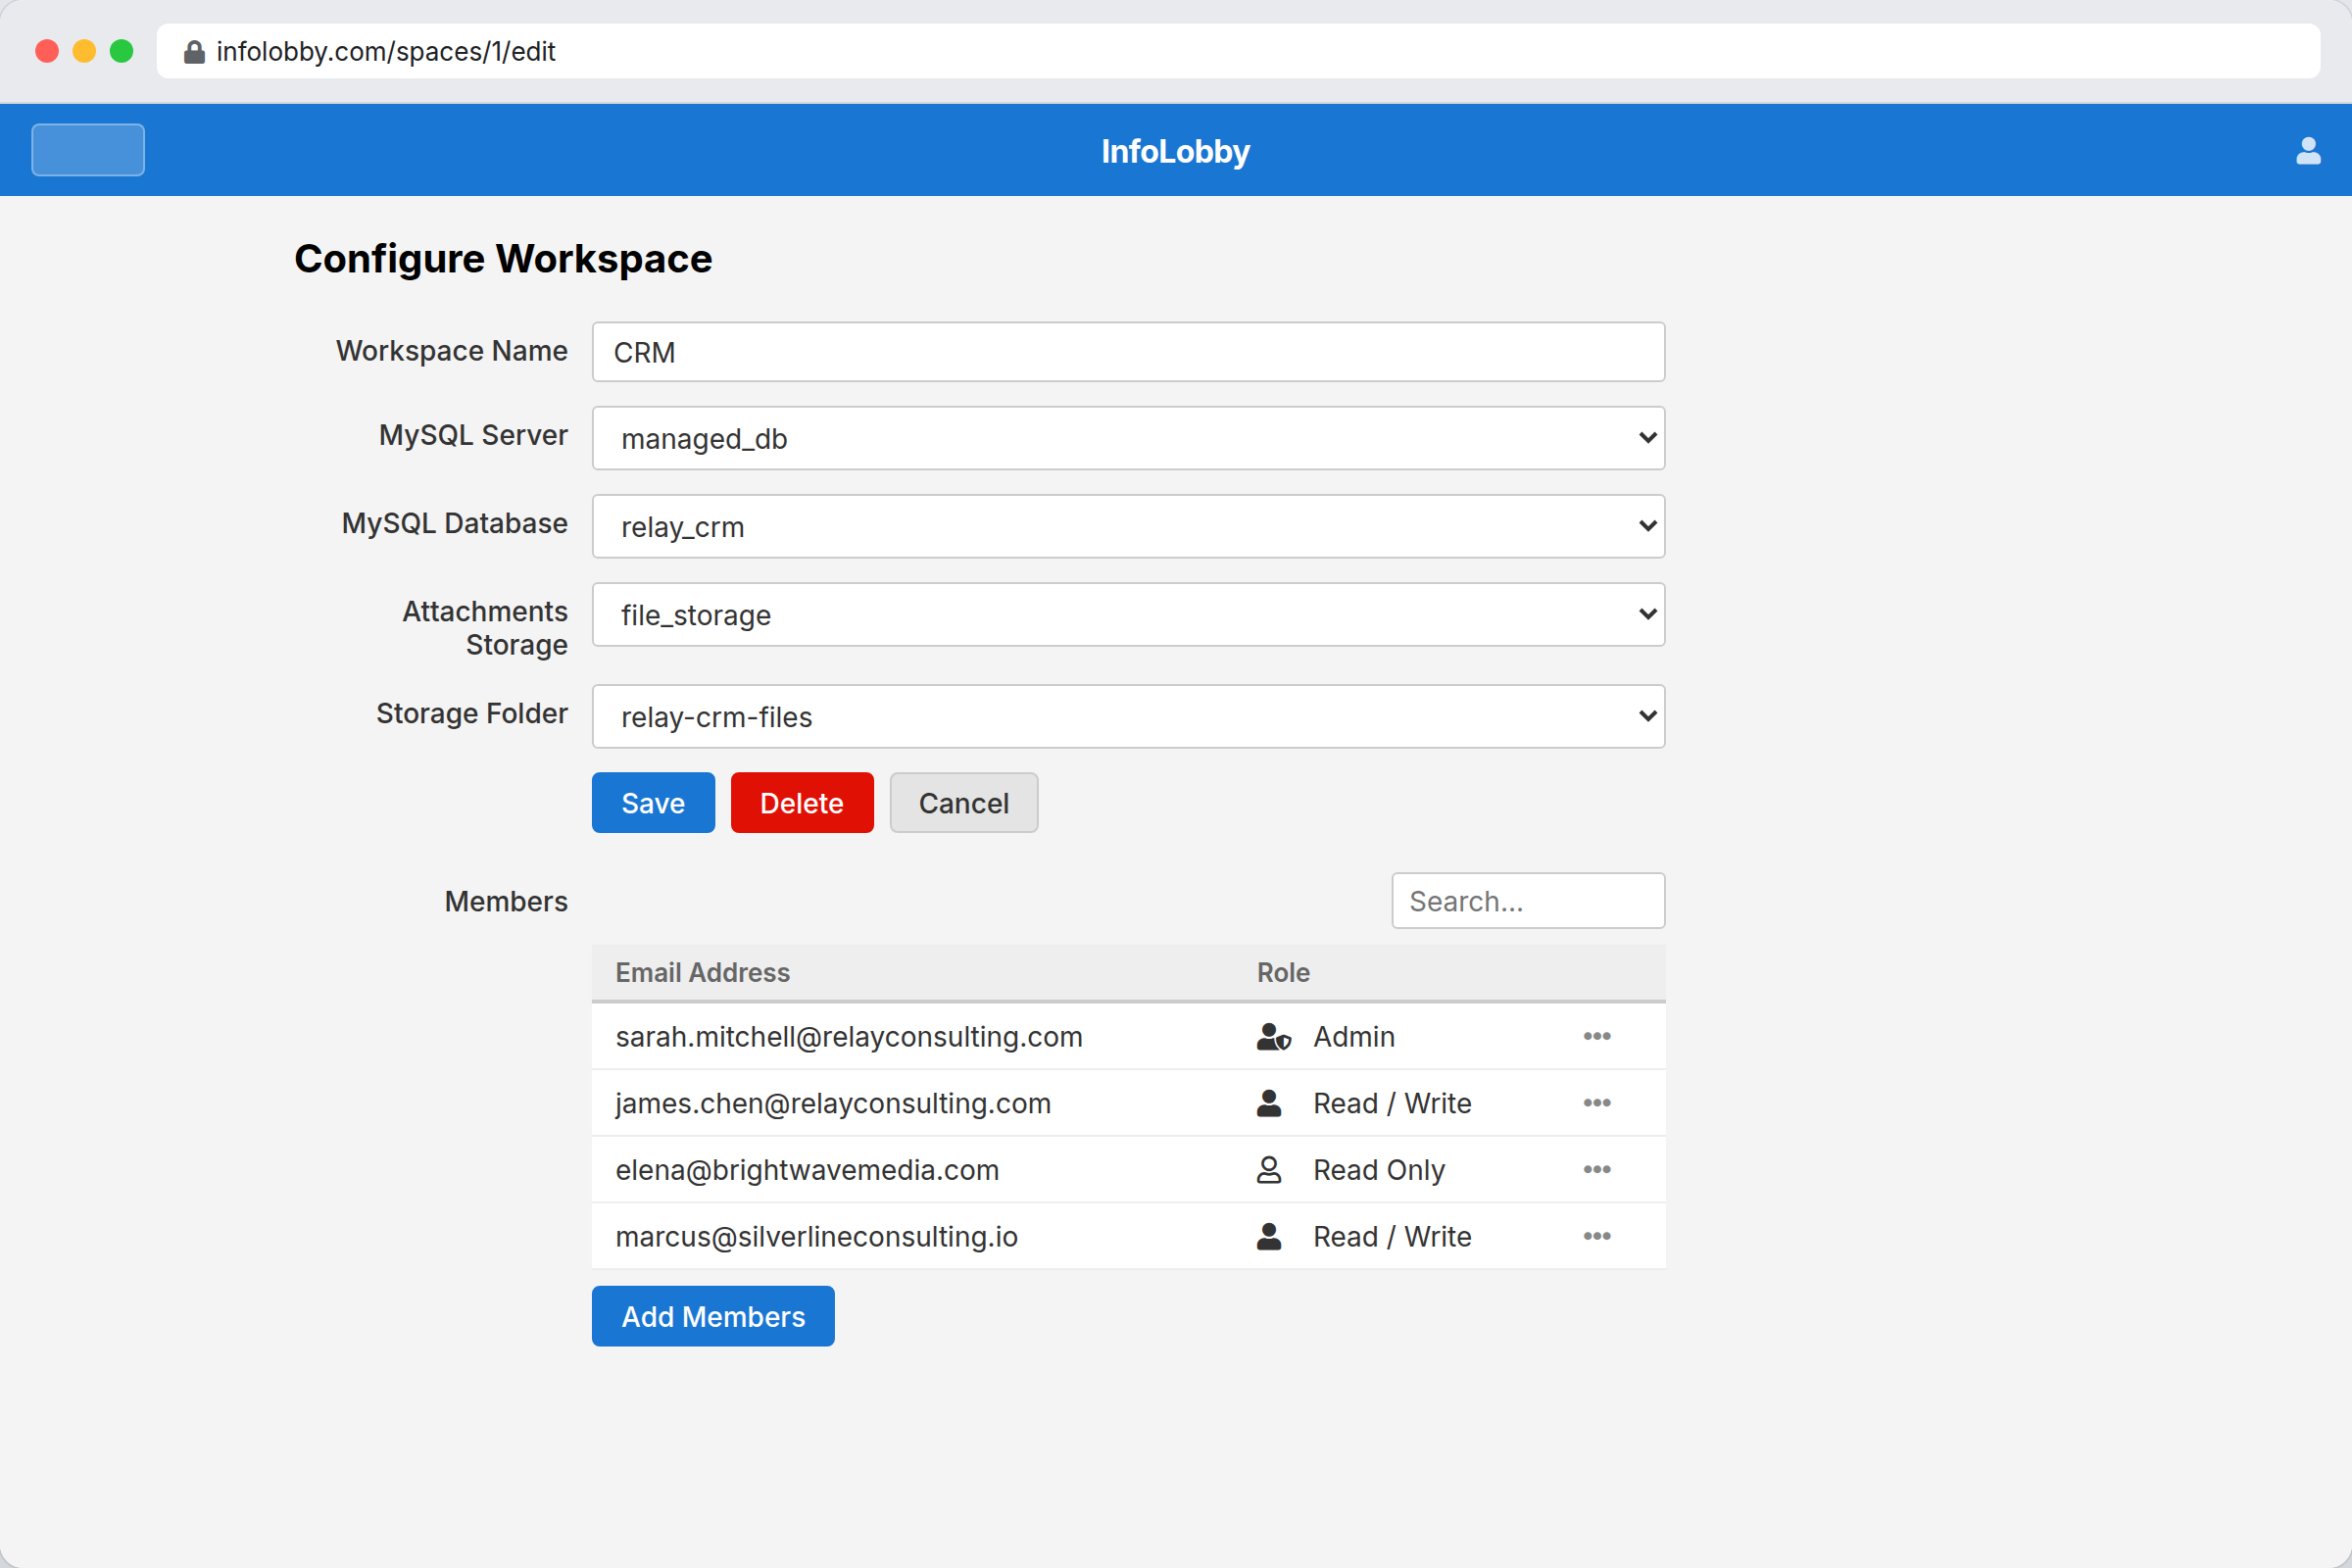
Task: Click the members Search field
Action: 1527,900
